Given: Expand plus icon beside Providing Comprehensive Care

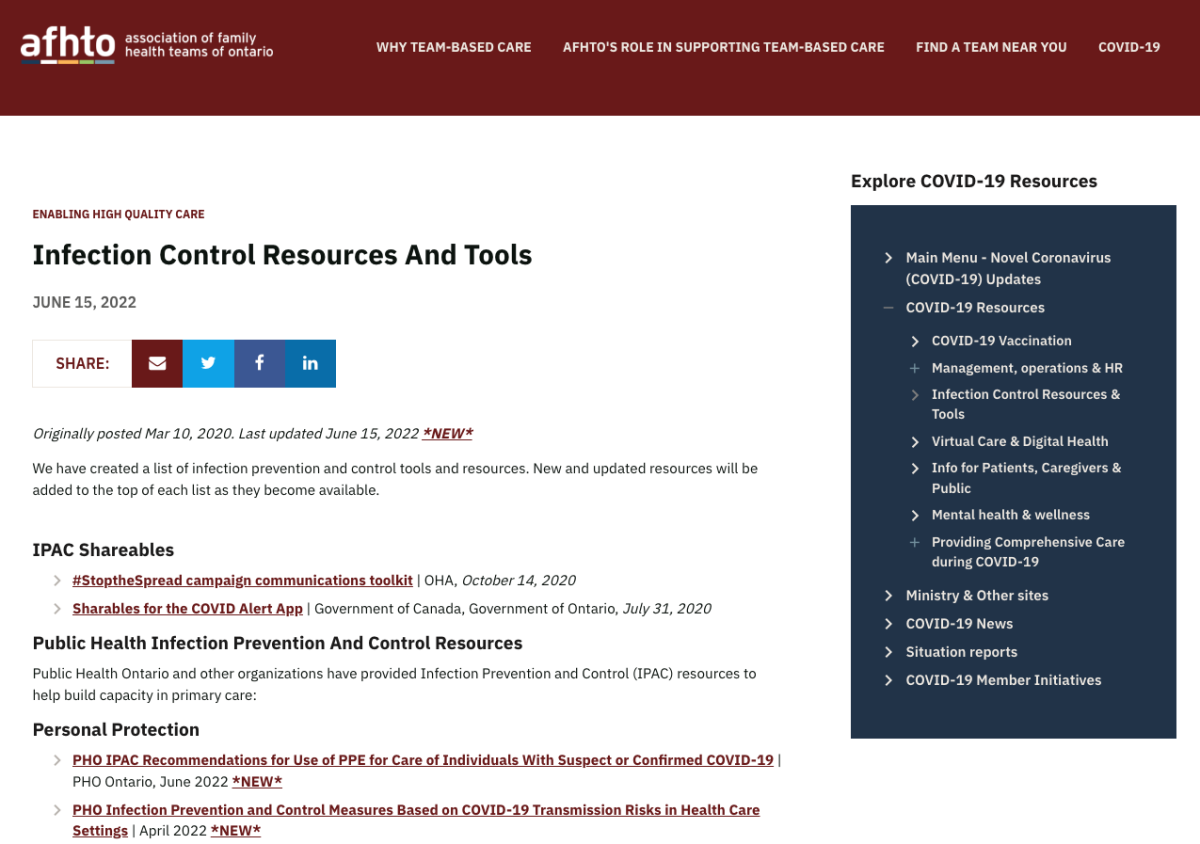Looking at the screenshot, I should (914, 542).
